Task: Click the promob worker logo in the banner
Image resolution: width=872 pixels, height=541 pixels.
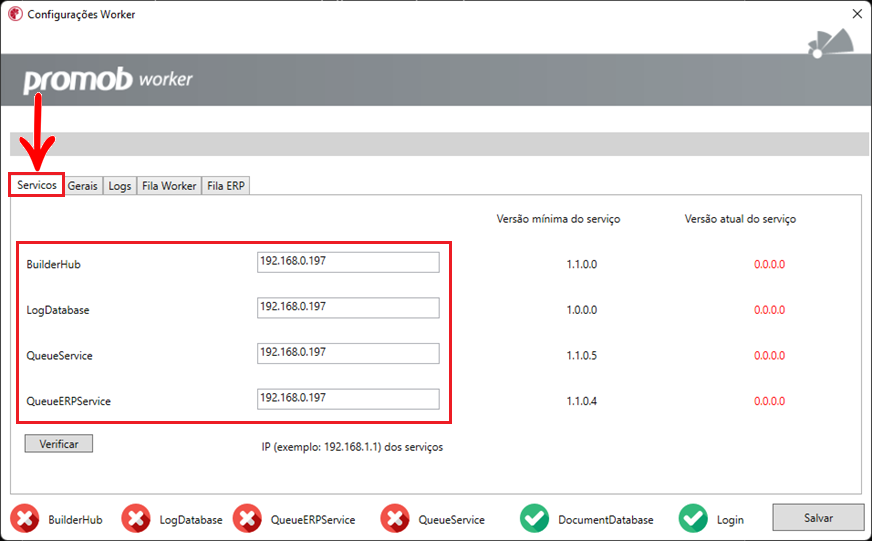Action: pos(107,80)
